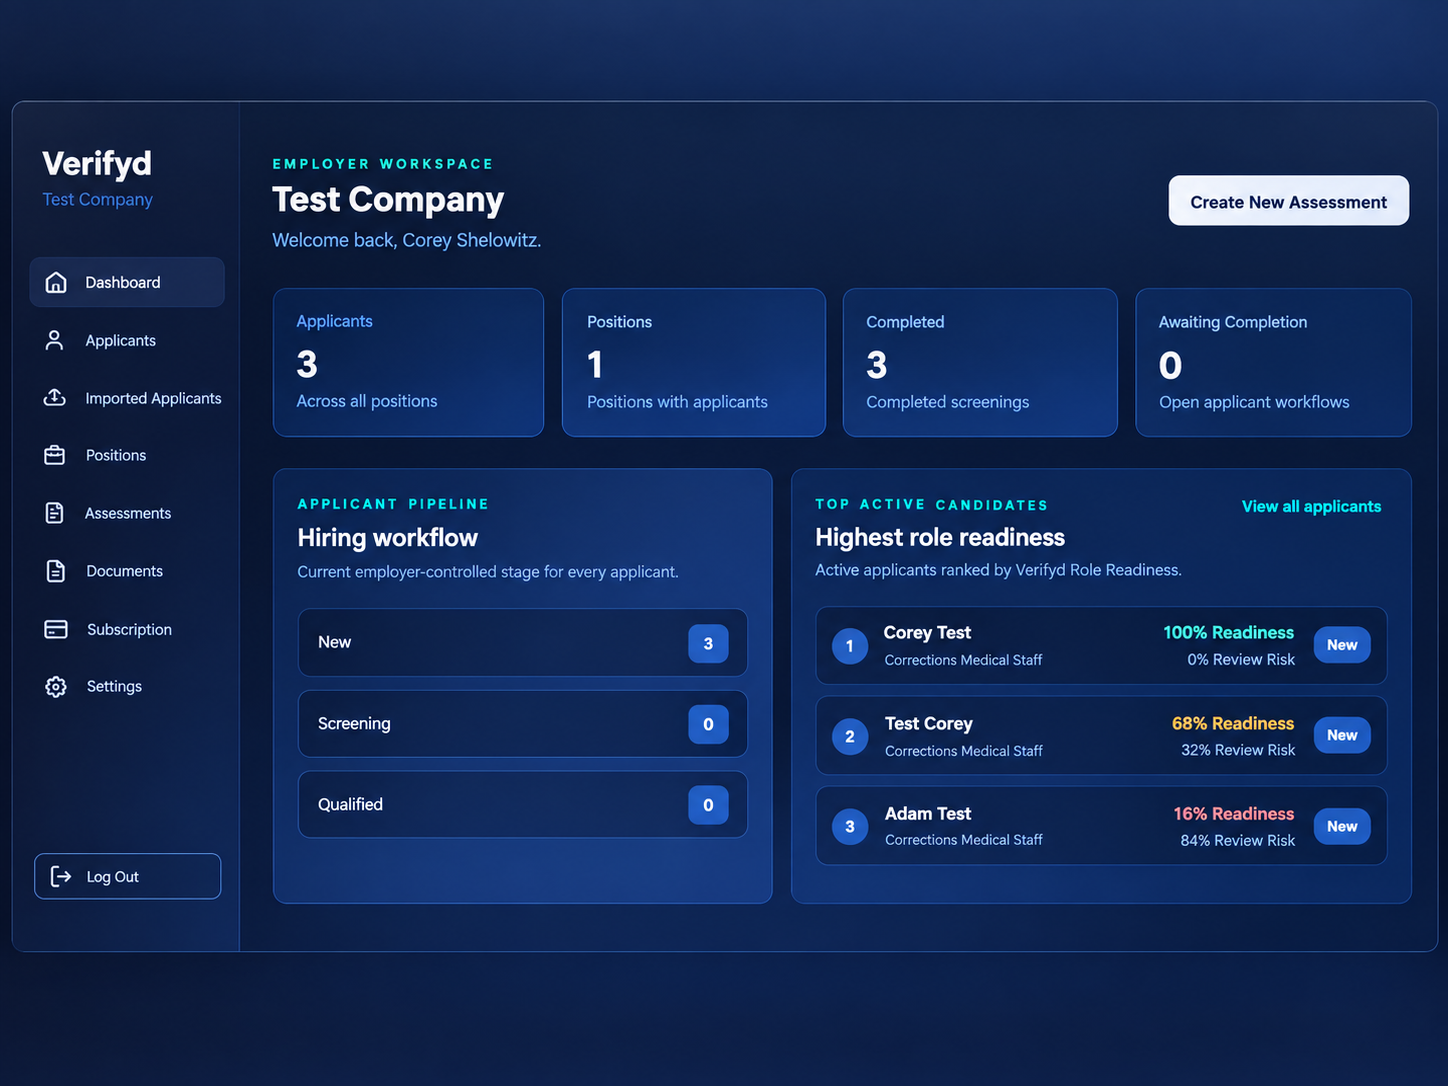Screen dimensions: 1448x1086
Task: Click rank number 1 circle badge
Action: point(850,646)
